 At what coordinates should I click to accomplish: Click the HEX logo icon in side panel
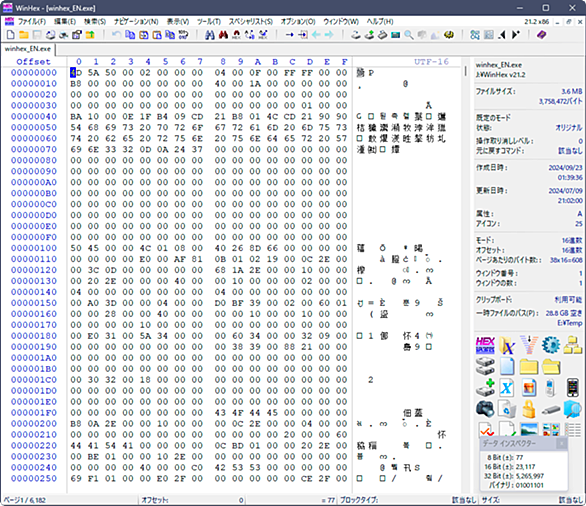point(485,345)
